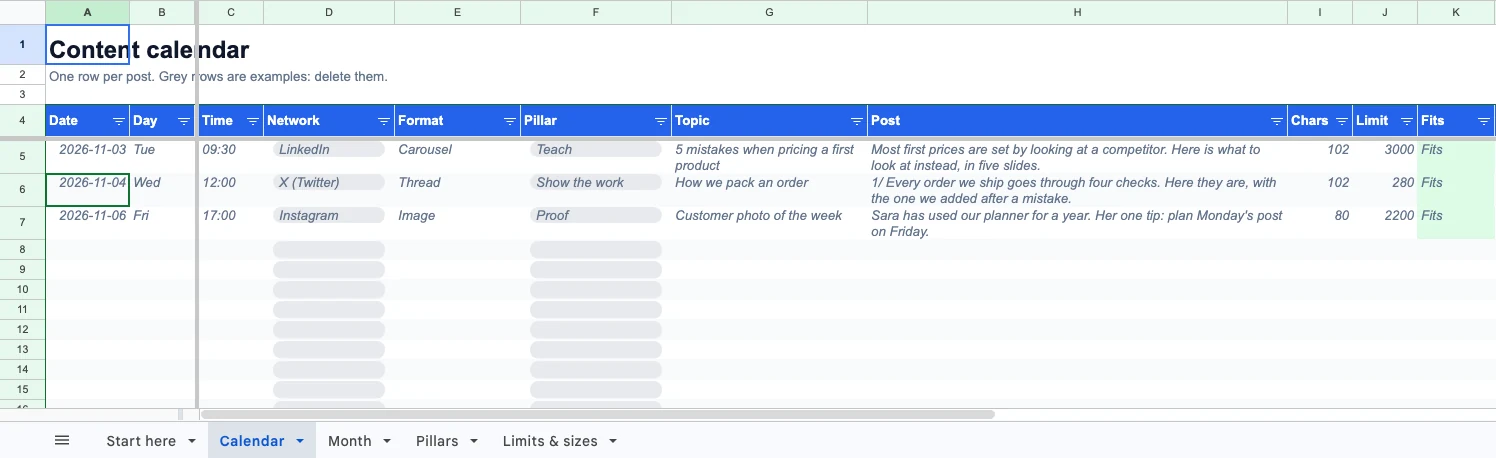Open filter for Limit column
The width and height of the screenshot is (1496, 458).
(1407, 121)
